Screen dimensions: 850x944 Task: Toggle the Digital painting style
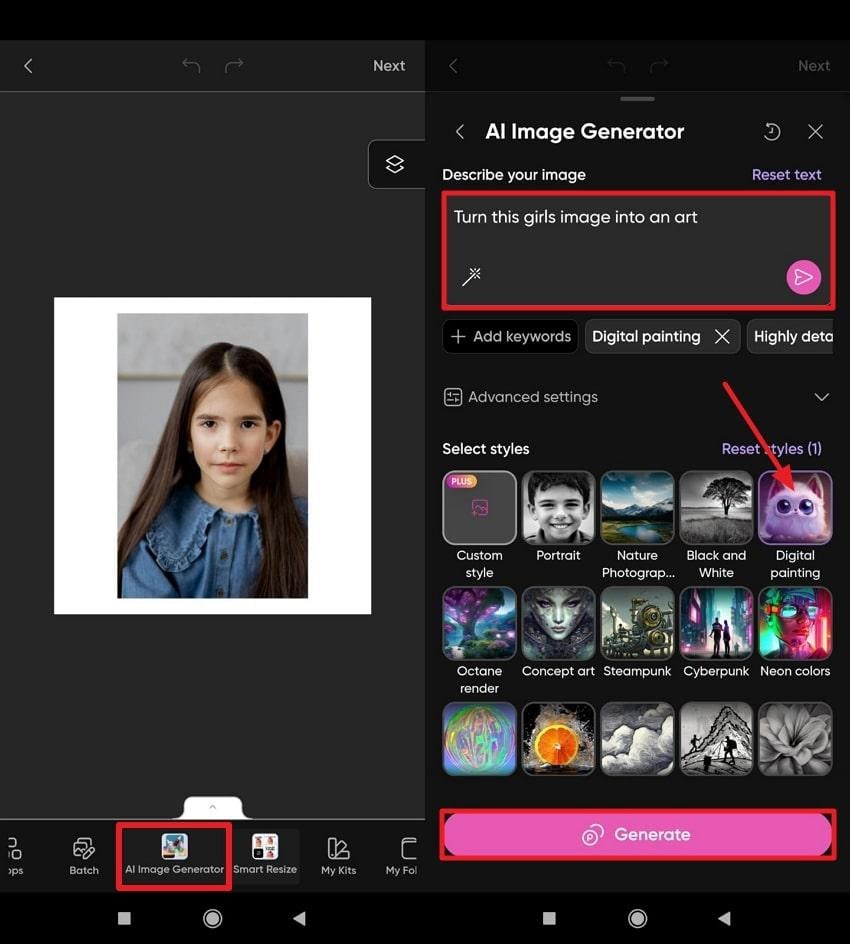pyautogui.click(x=795, y=508)
